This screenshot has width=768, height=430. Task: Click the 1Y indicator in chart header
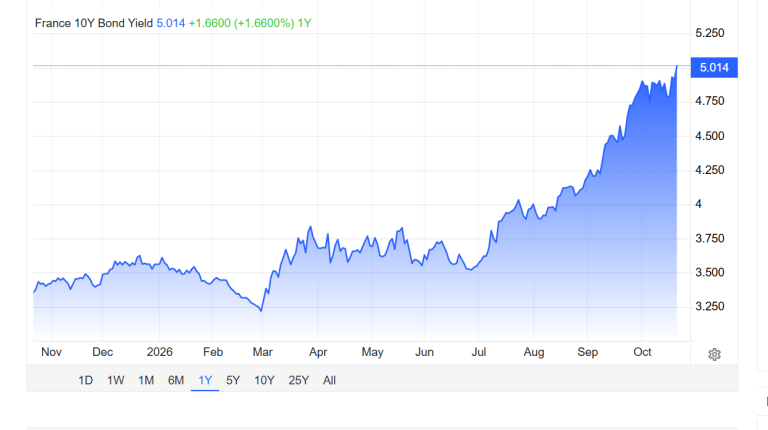[304, 23]
